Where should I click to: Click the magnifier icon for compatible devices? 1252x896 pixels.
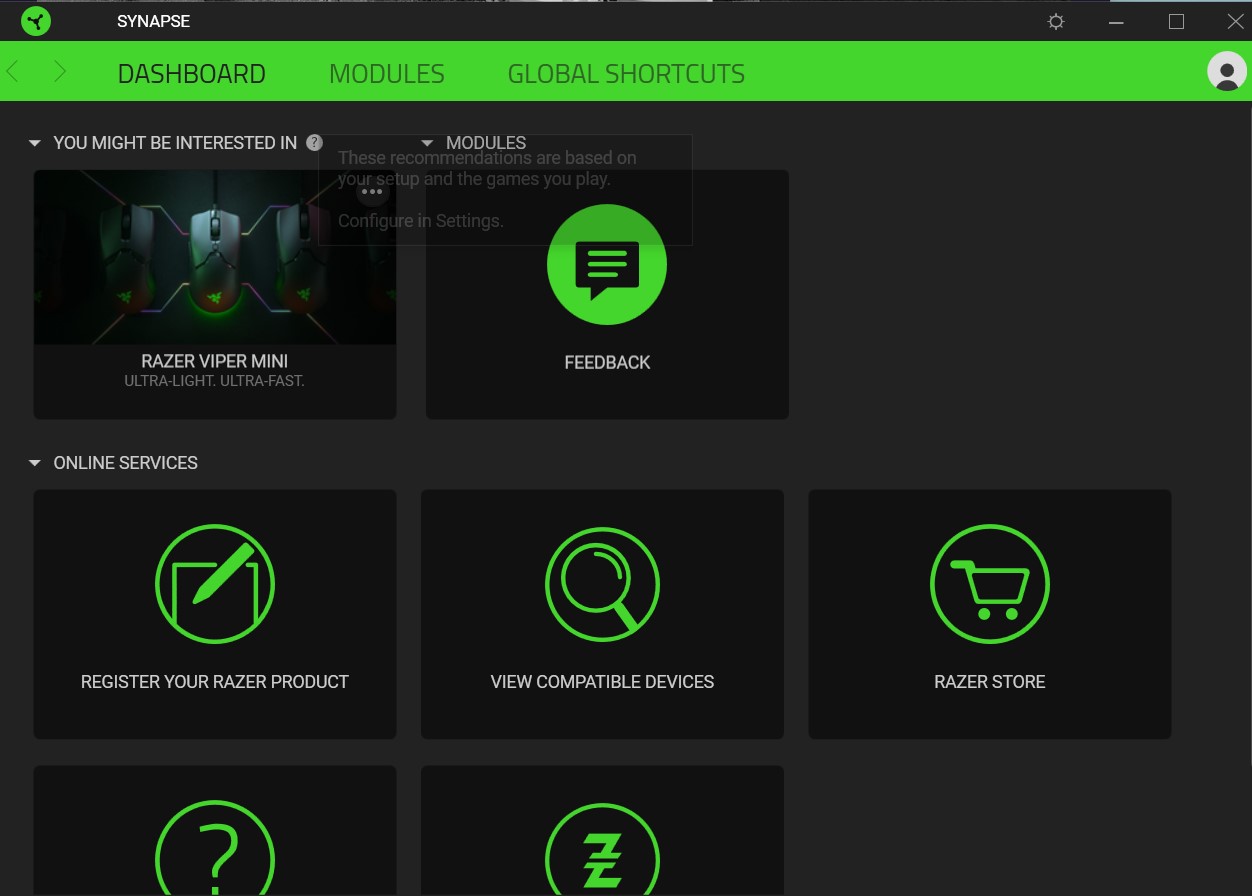pos(602,584)
